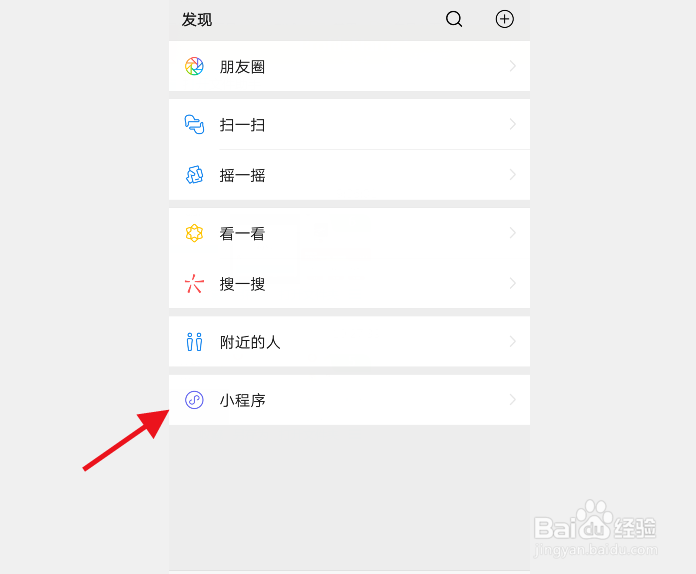
Task: Expand the 小程序 row chevron
Action: point(513,400)
